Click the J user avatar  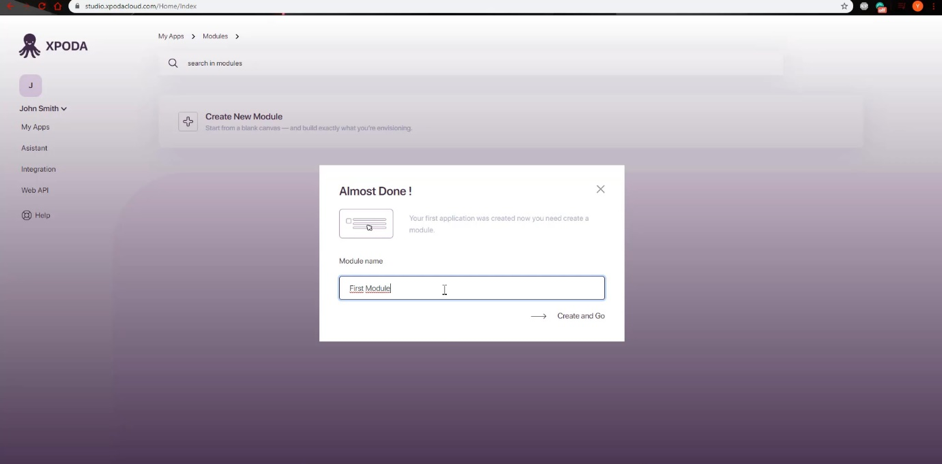[x=31, y=85]
